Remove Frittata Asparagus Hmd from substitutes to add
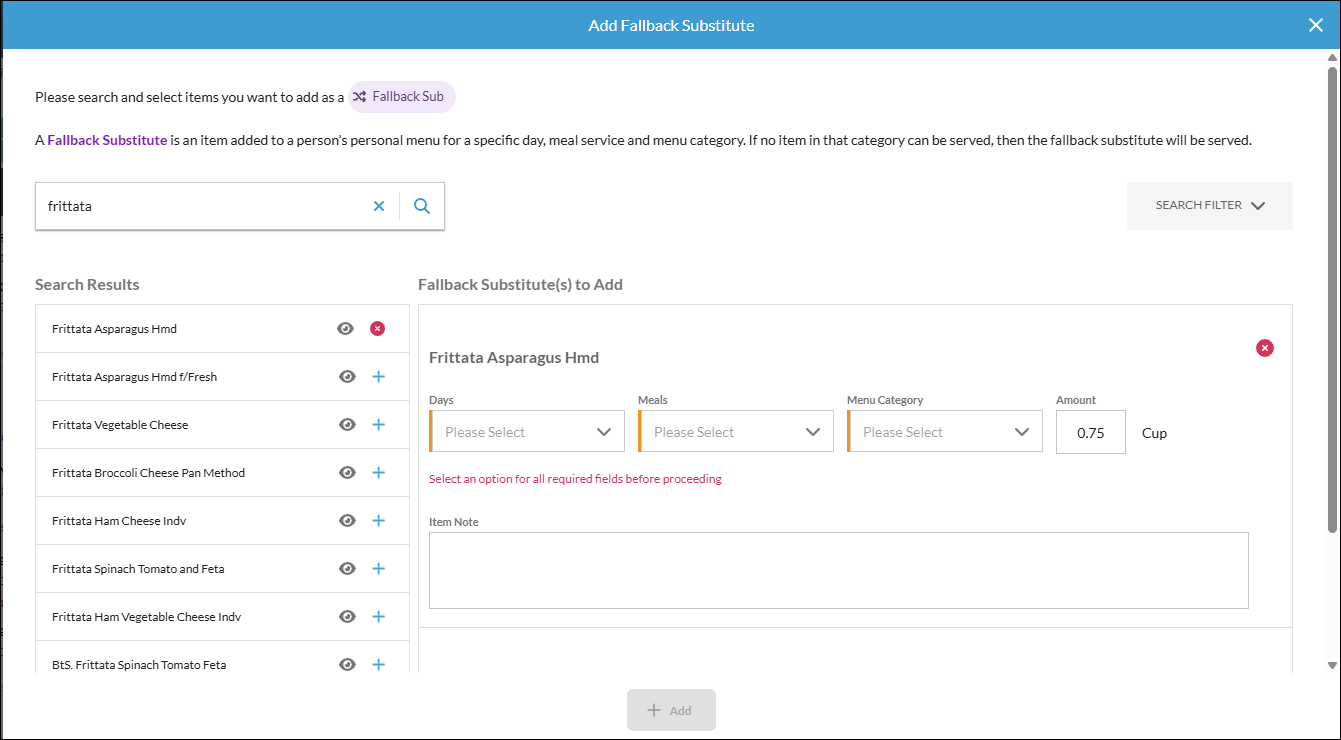Viewport: 1341px width, 740px height. [x=1265, y=348]
